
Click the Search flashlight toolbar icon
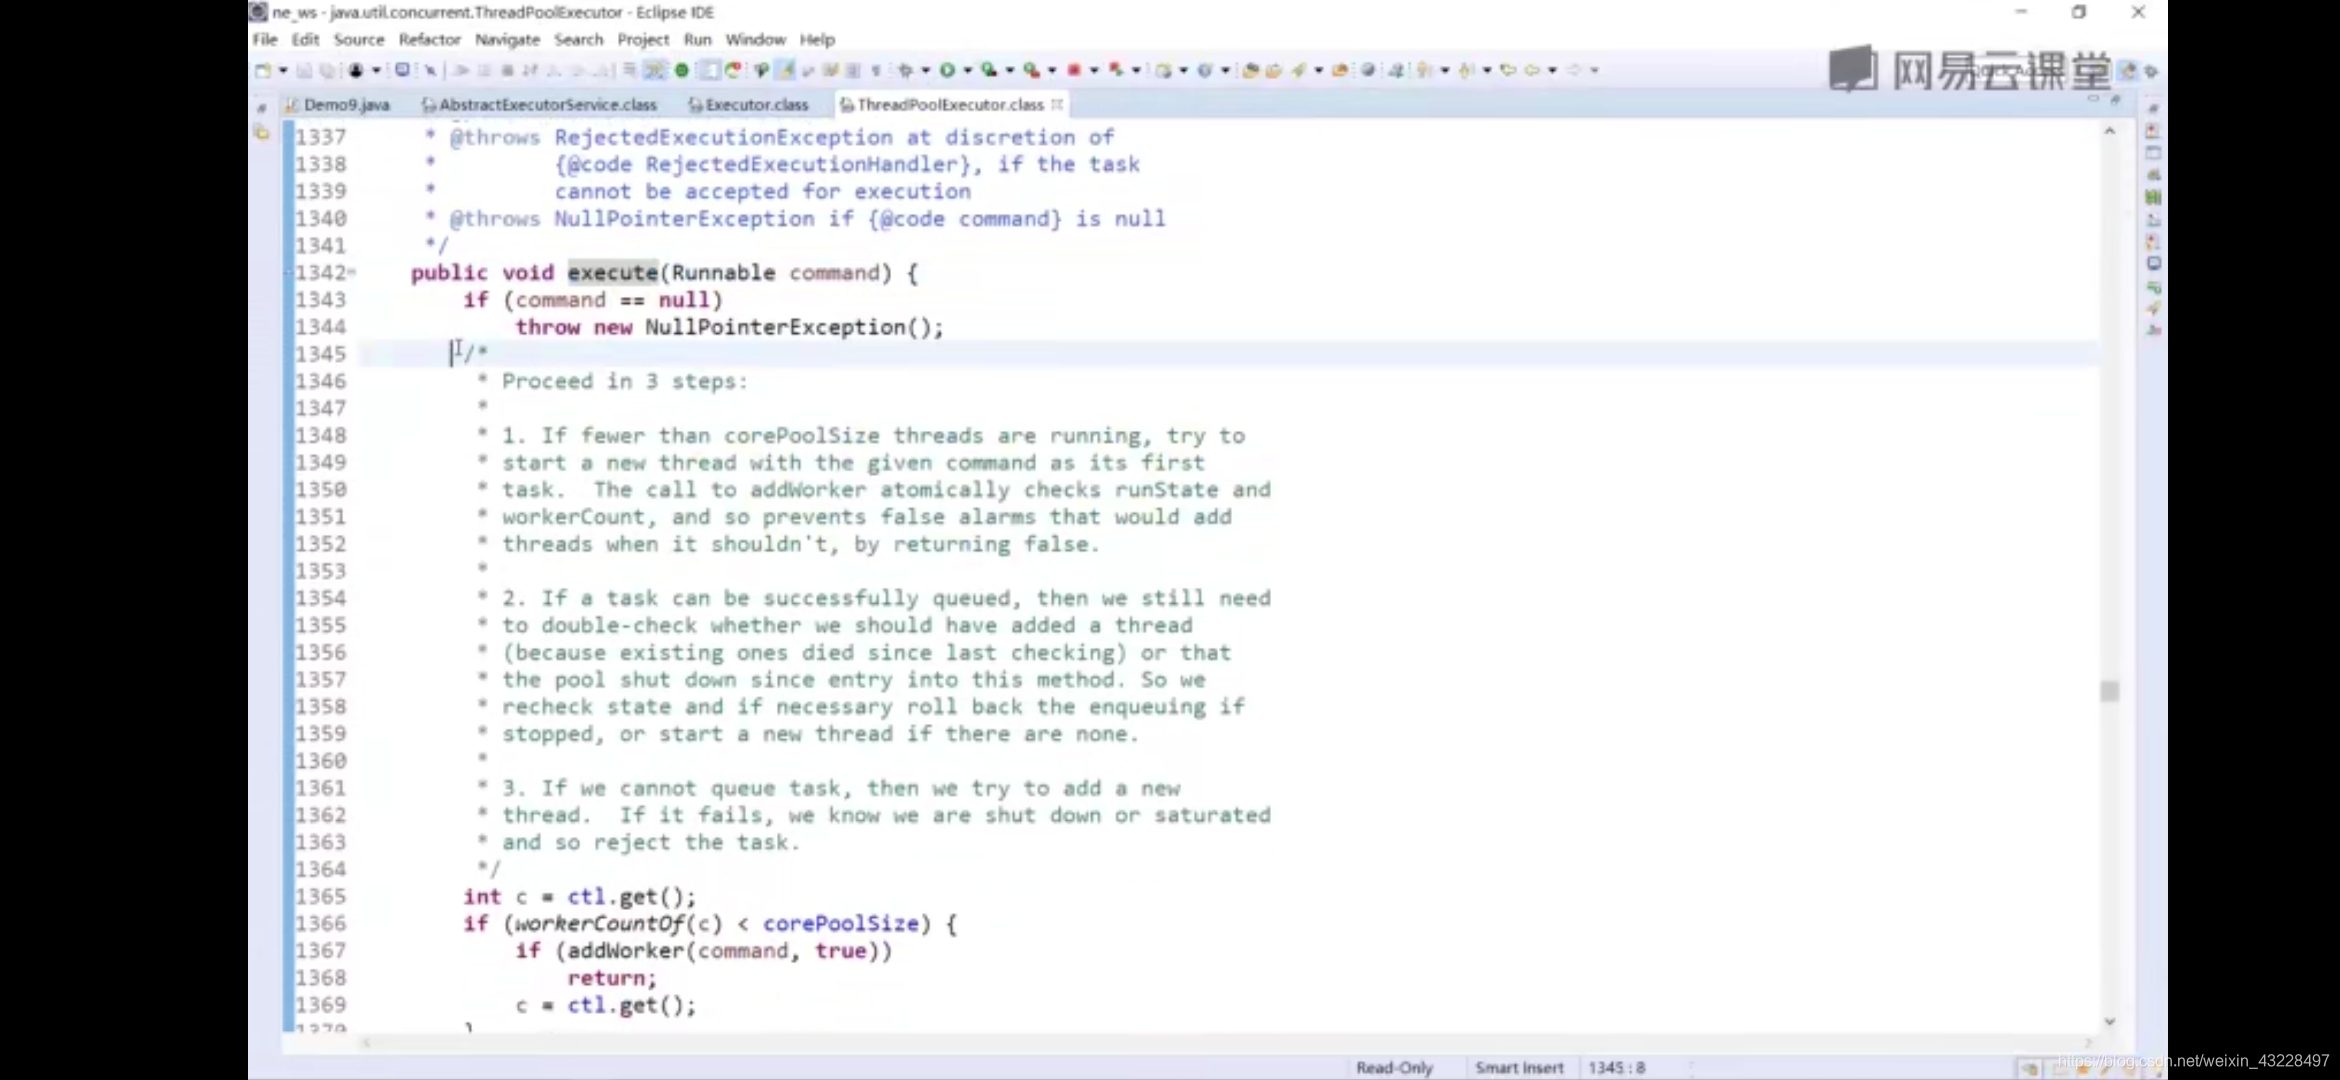click(1297, 70)
